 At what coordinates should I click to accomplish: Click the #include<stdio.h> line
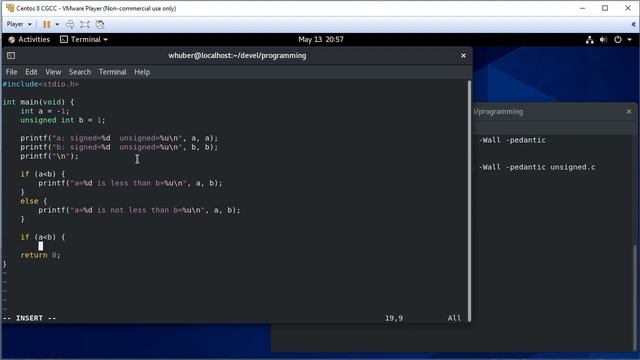tap(40, 84)
